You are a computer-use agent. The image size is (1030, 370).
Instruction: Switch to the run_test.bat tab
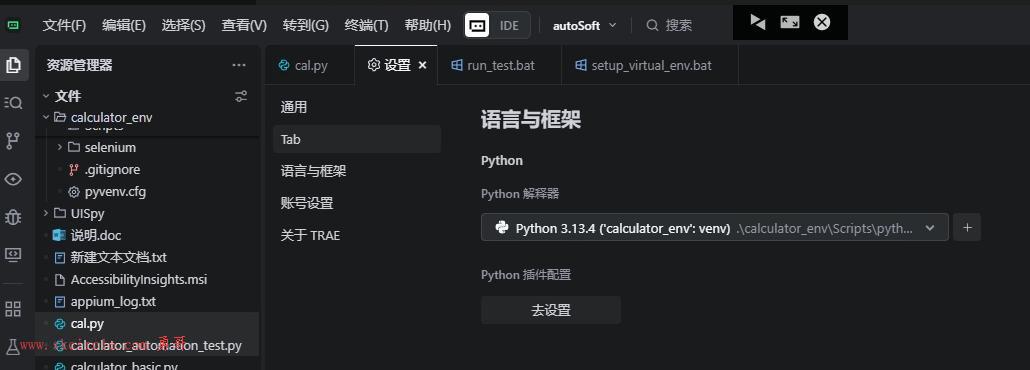(x=500, y=65)
